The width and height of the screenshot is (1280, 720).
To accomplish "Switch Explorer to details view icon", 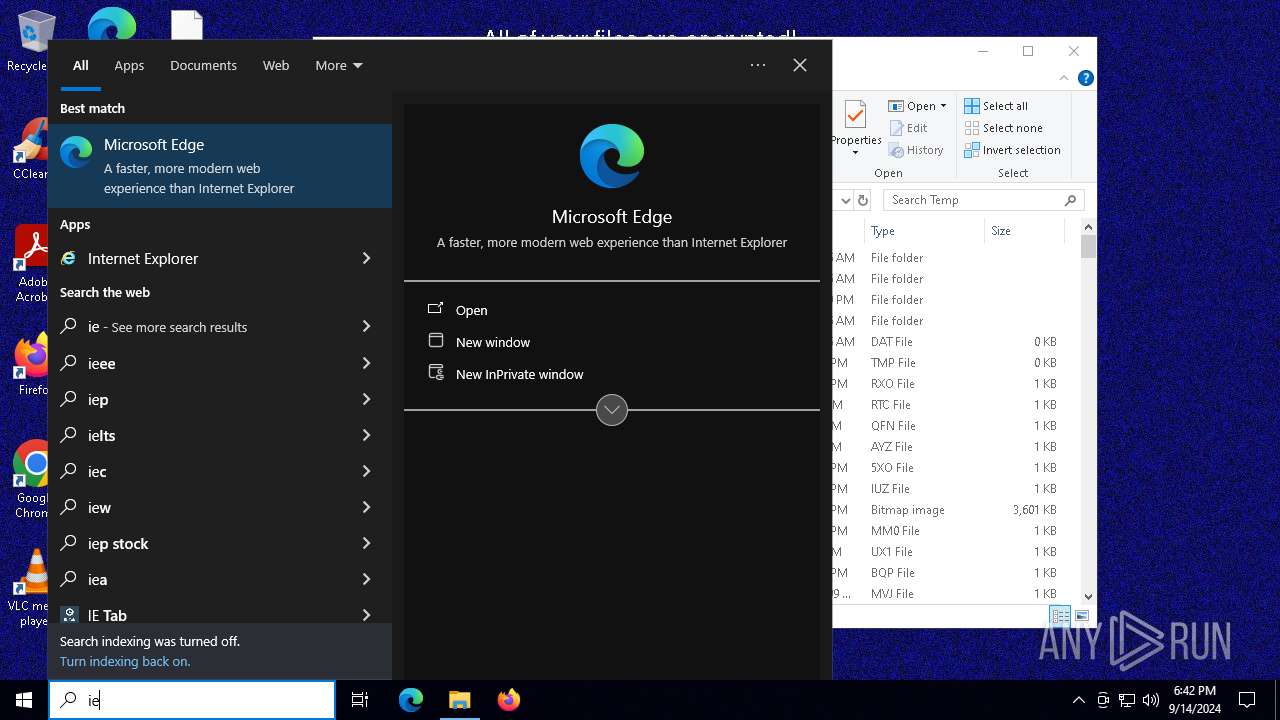I will (1060, 616).
